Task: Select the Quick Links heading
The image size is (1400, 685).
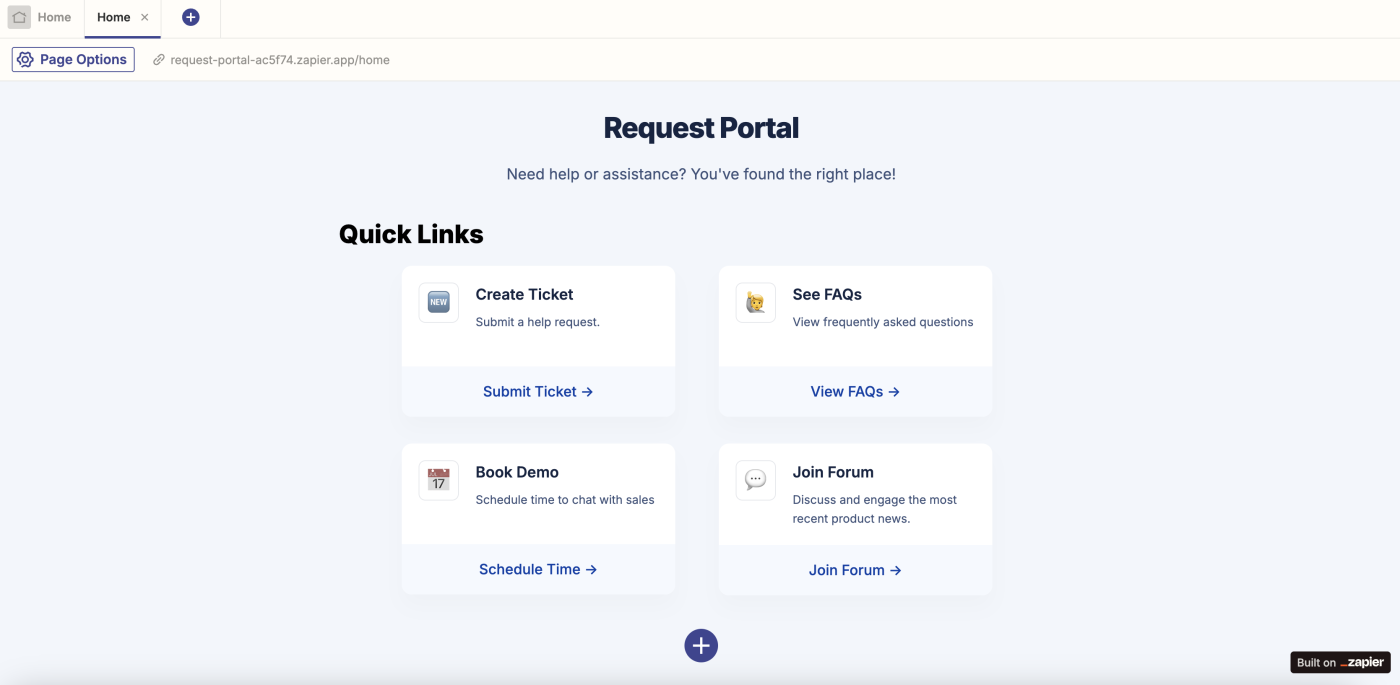Action: 411,234
